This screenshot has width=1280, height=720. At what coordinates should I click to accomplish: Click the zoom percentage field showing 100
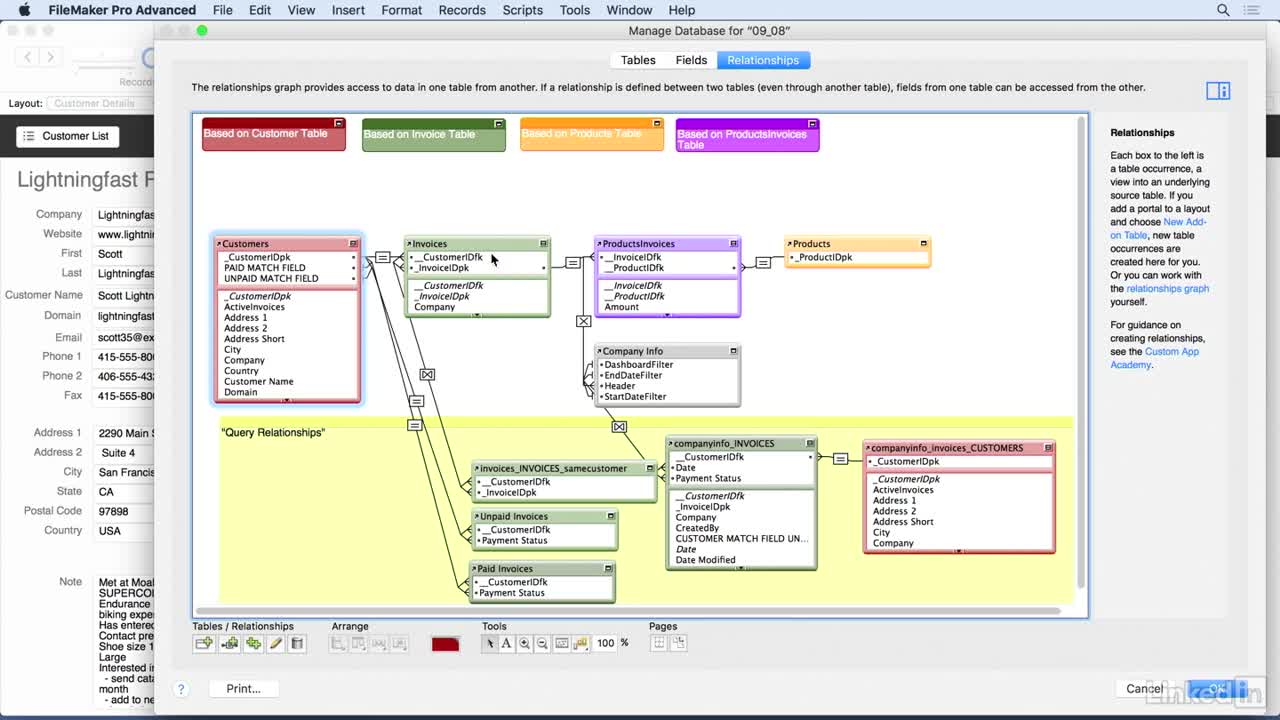tap(605, 643)
